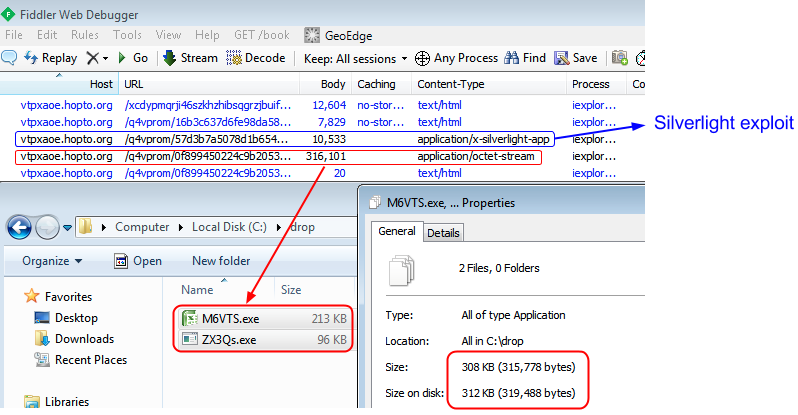Select the M6VTS.exe file
Image resolution: width=798 pixels, height=415 pixels.
coord(264,319)
